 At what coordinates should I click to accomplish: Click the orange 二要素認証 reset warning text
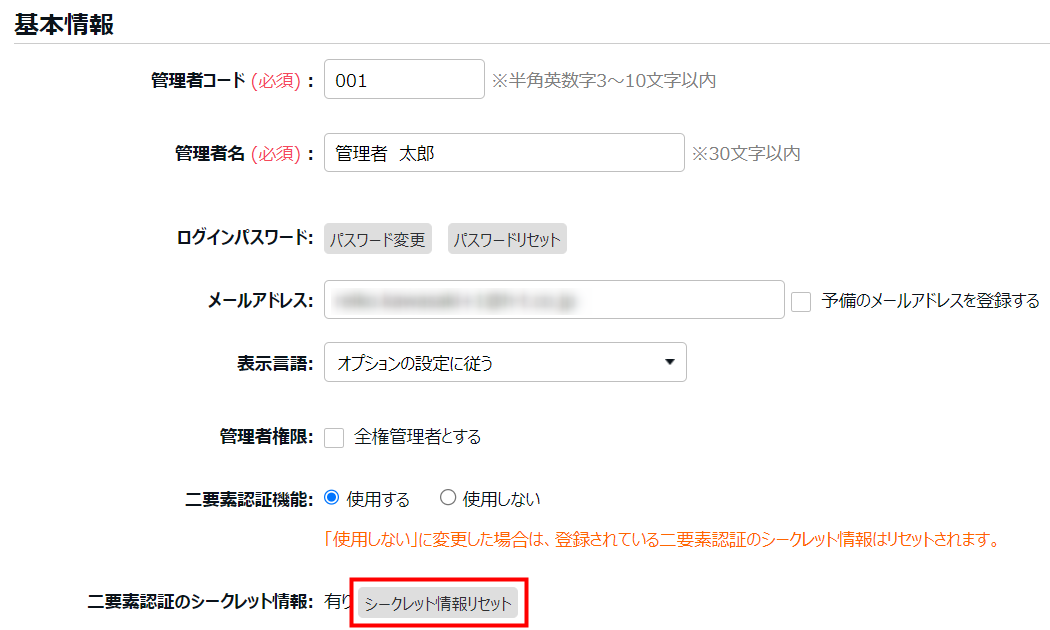[x=662, y=540]
